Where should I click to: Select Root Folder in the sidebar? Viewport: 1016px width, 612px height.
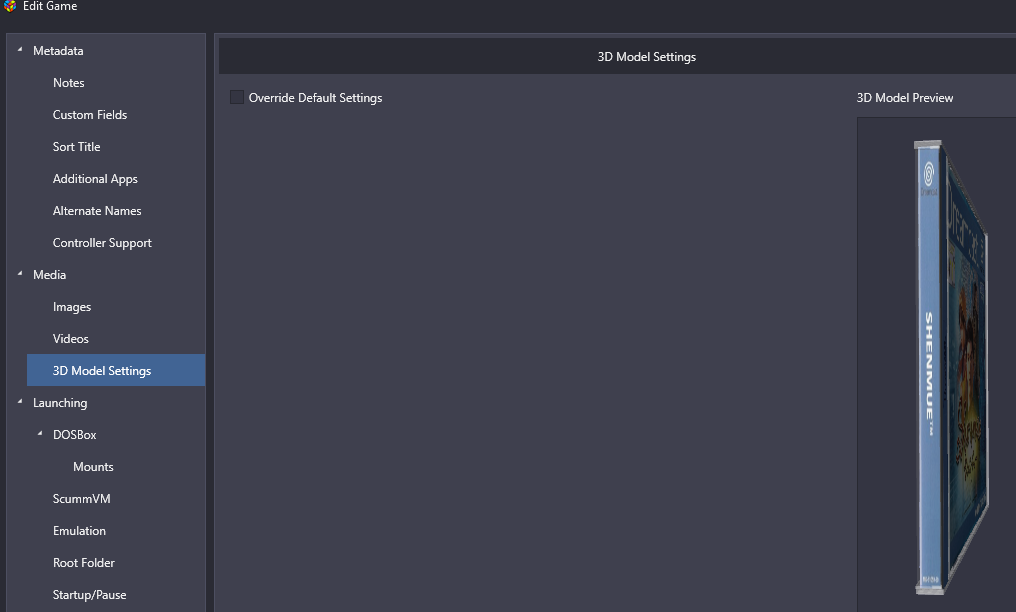tap(84, 563)
